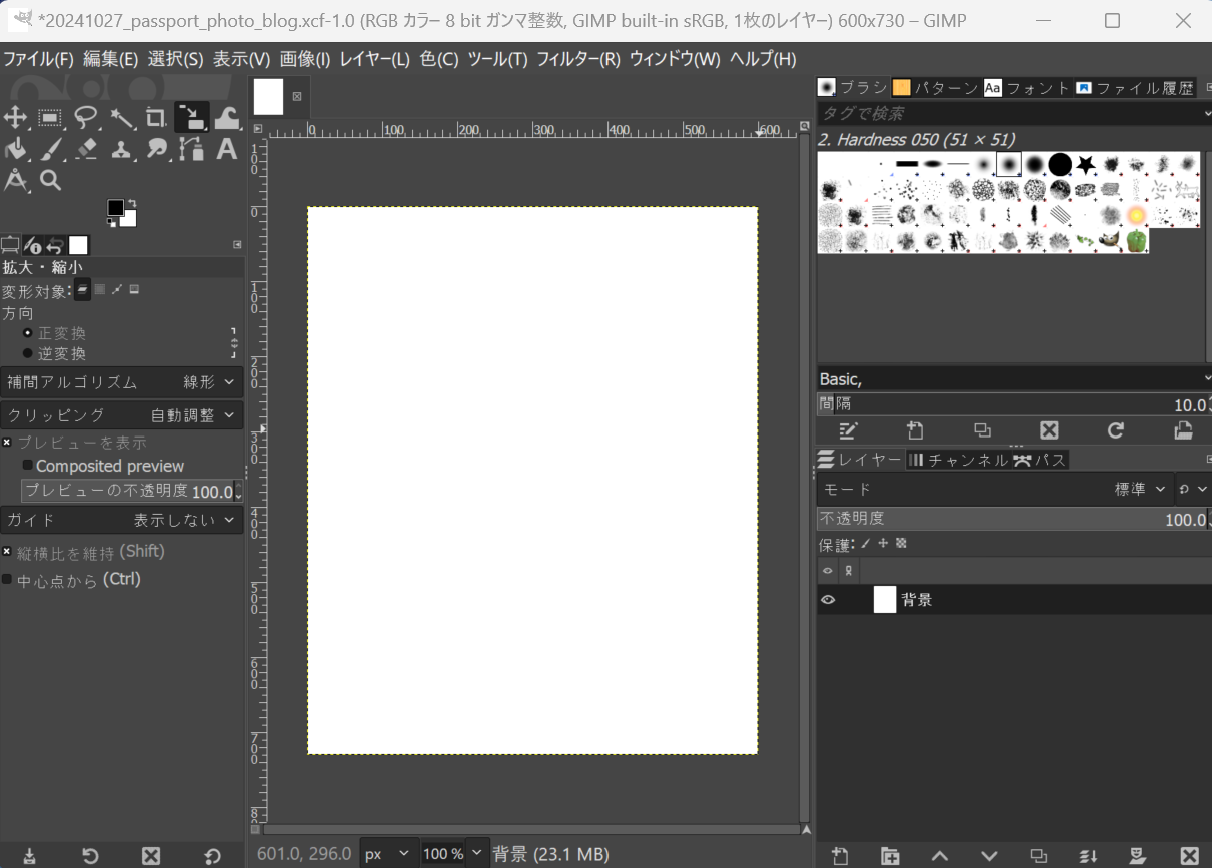The image size is (1212, 868).
Task: Select the Move tool in toolbox
Action: (x=15, y=118)
